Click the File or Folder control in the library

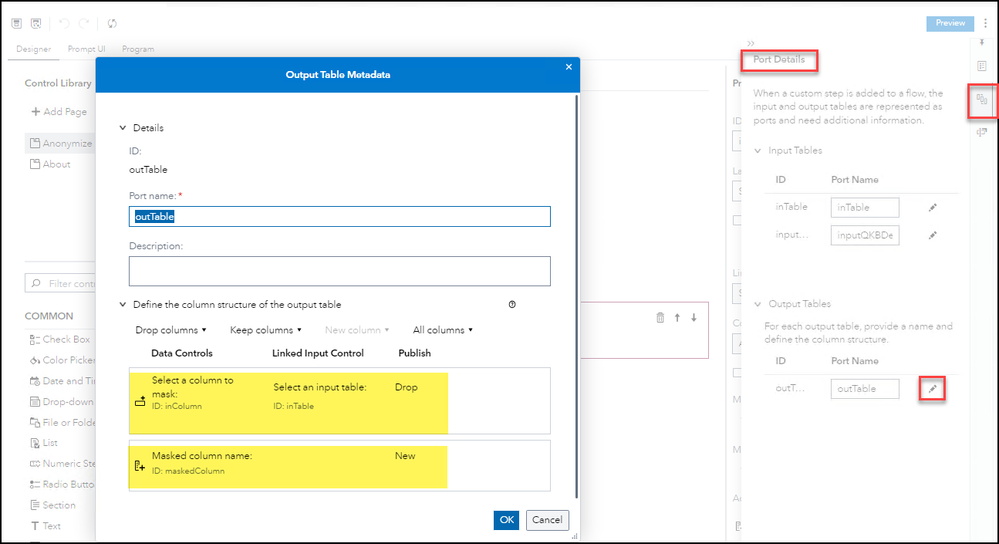click(x=62, y=422)
